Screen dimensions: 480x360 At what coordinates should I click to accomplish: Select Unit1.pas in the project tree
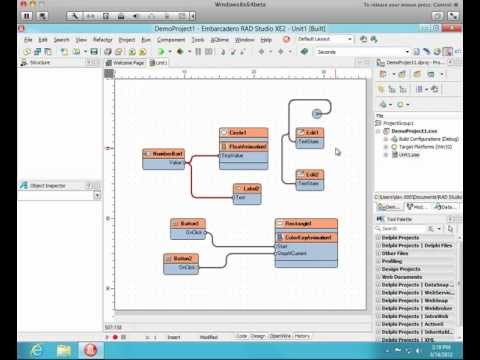tap(409, 155)
